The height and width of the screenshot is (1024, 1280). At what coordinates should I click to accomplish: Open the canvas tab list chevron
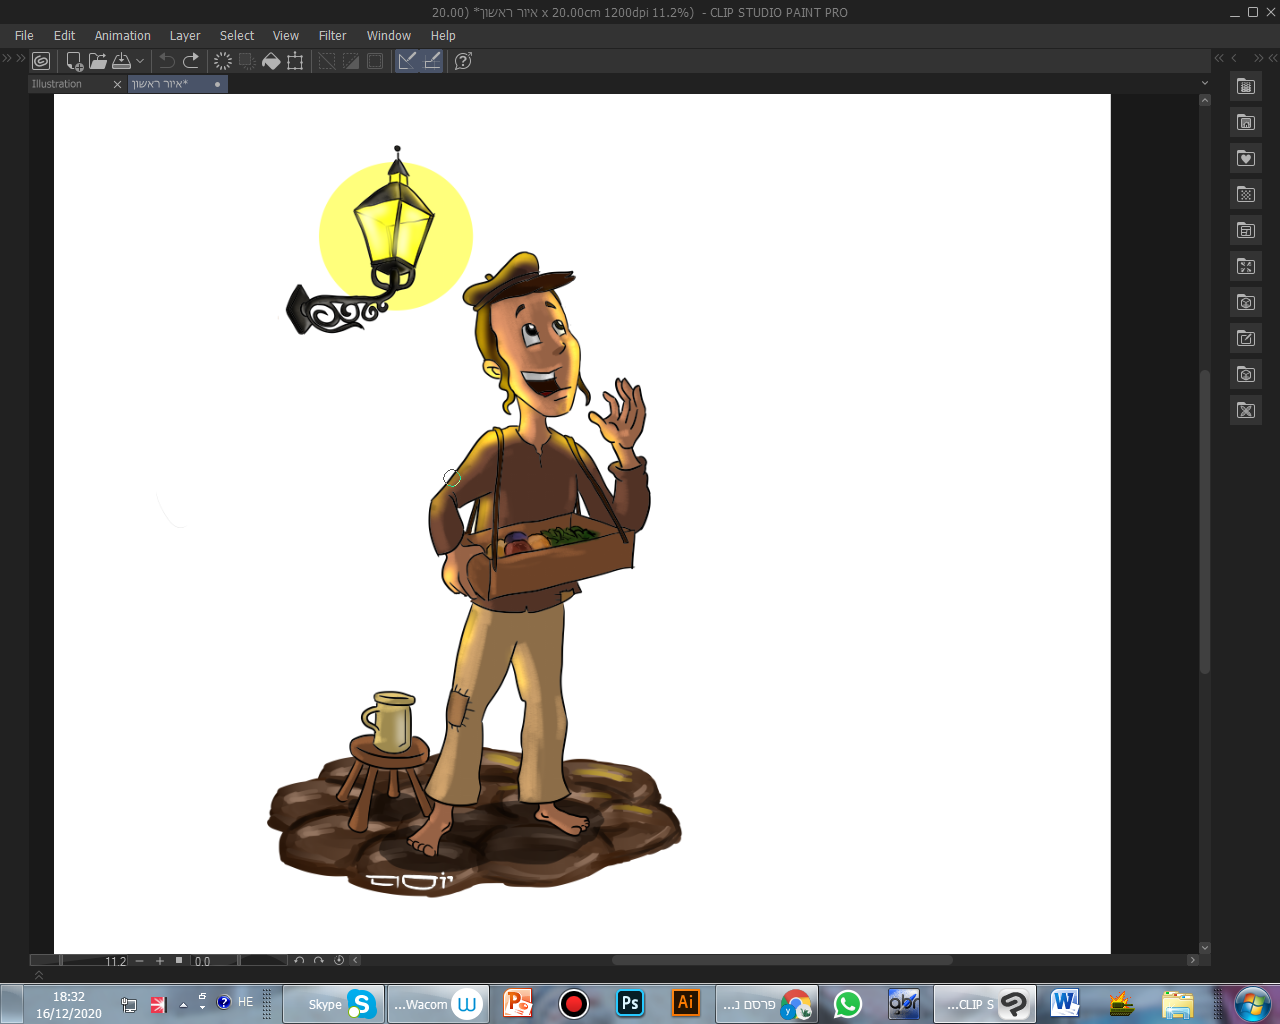pyautogui.click(x=1204, y=83)
